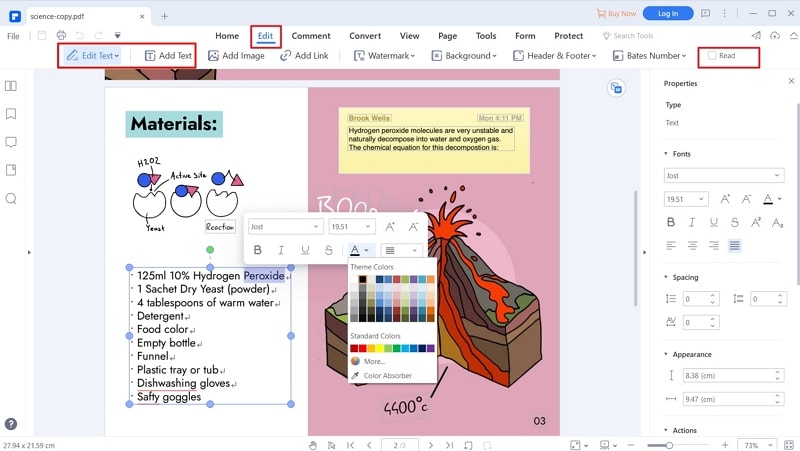Click the print icon in top toolbar
800x451 pixels.
coord(61,35)
